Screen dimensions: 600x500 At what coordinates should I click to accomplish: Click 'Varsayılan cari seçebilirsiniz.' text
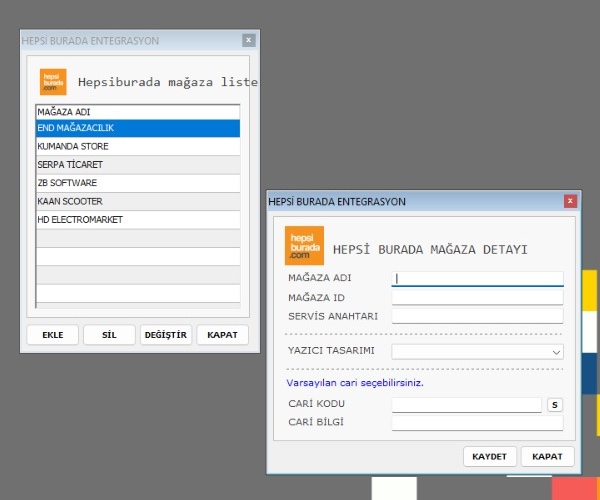point(355,383)
